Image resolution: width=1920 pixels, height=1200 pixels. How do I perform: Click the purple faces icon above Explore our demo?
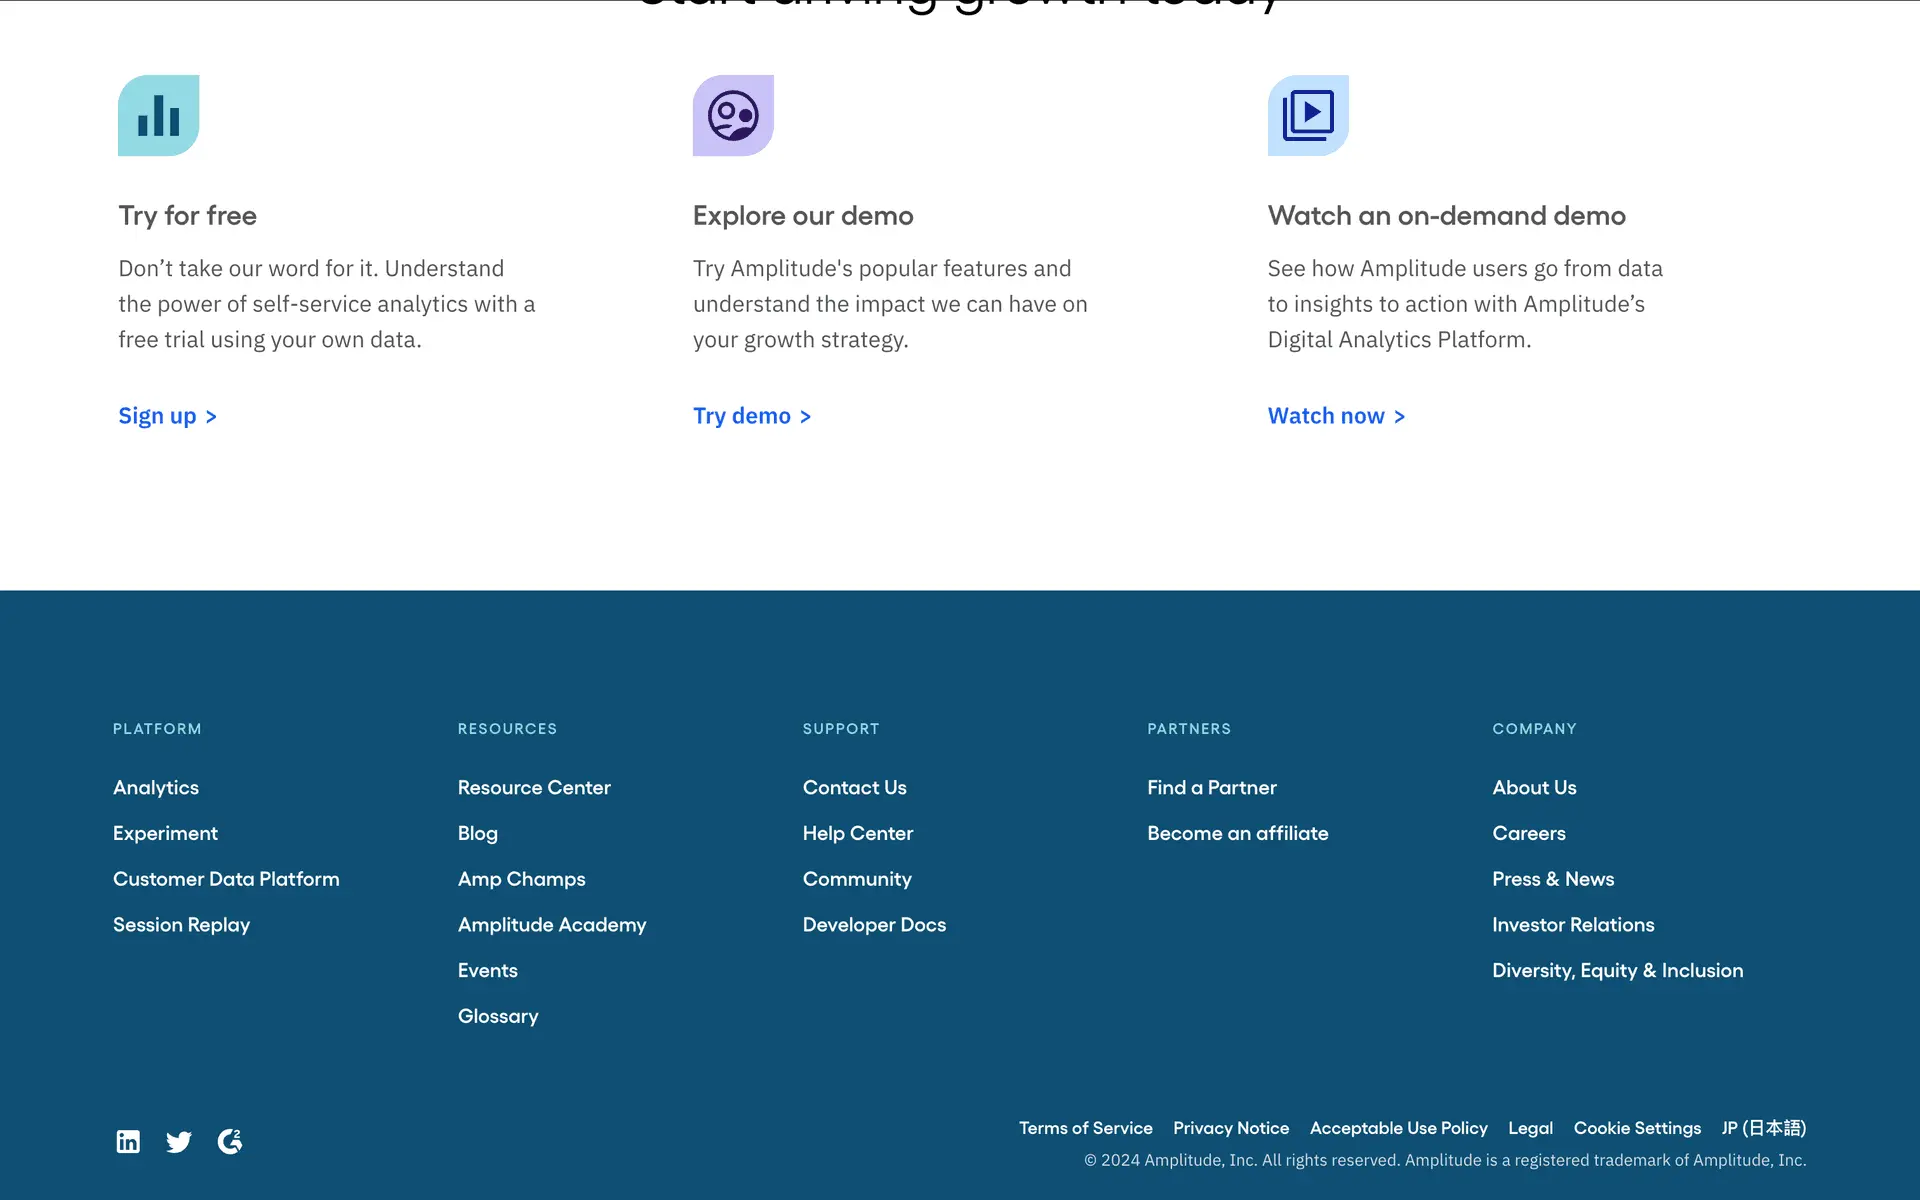pos(733,115)
